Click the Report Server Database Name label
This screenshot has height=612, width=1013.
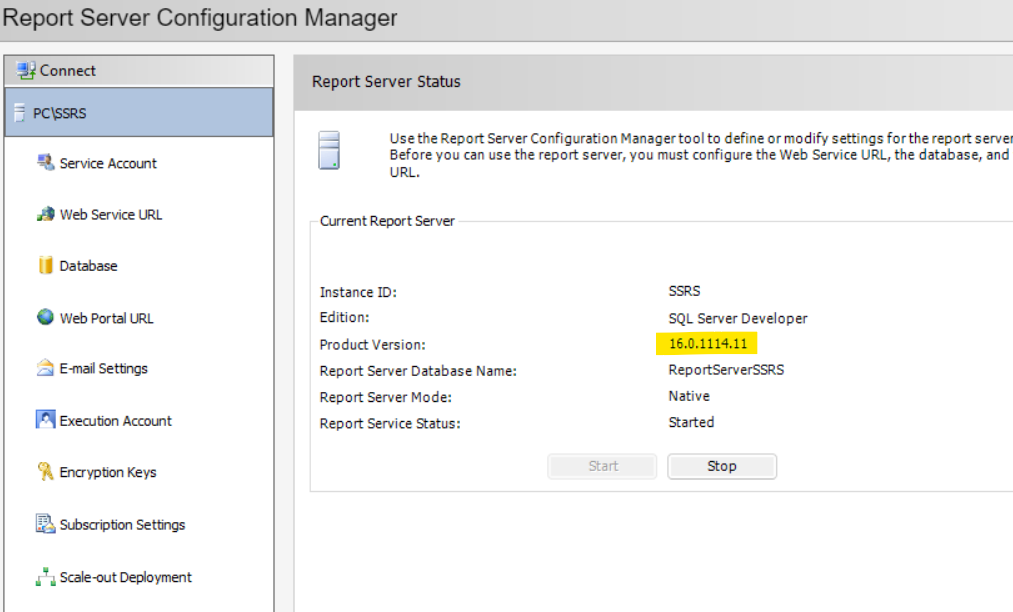click(x=418, y=371)
